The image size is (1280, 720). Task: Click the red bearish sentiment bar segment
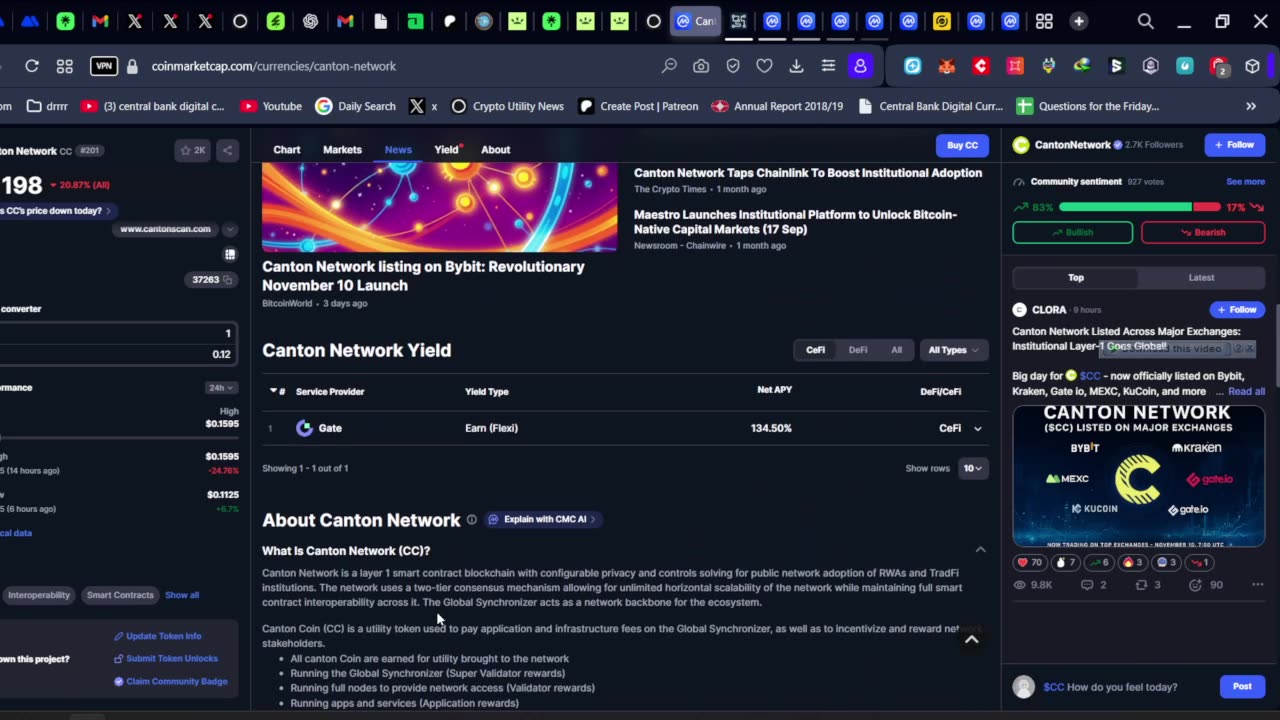[x=1206, y=207]
